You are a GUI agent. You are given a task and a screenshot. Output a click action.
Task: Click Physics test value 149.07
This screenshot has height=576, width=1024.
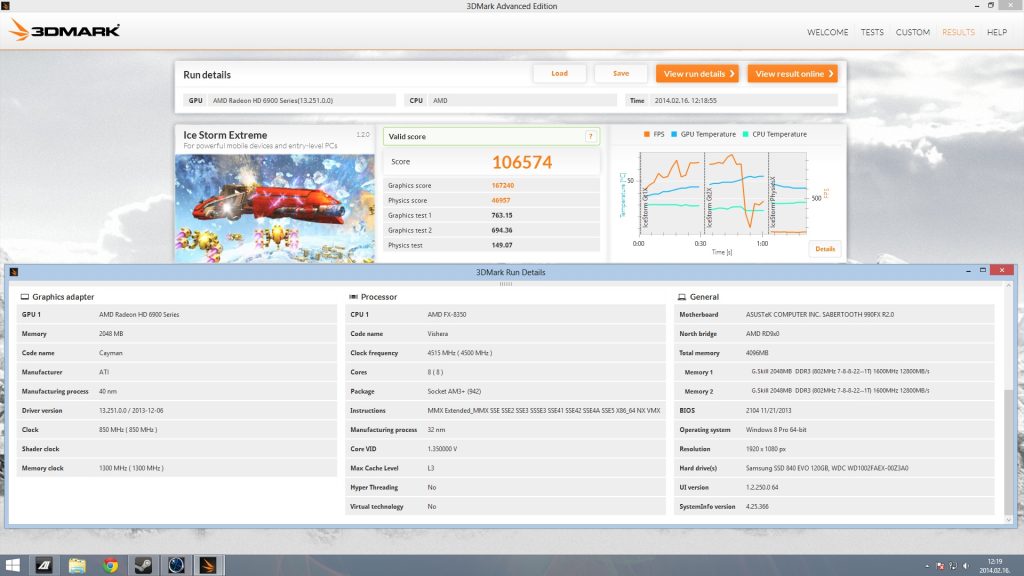click(x=502, y=246)
